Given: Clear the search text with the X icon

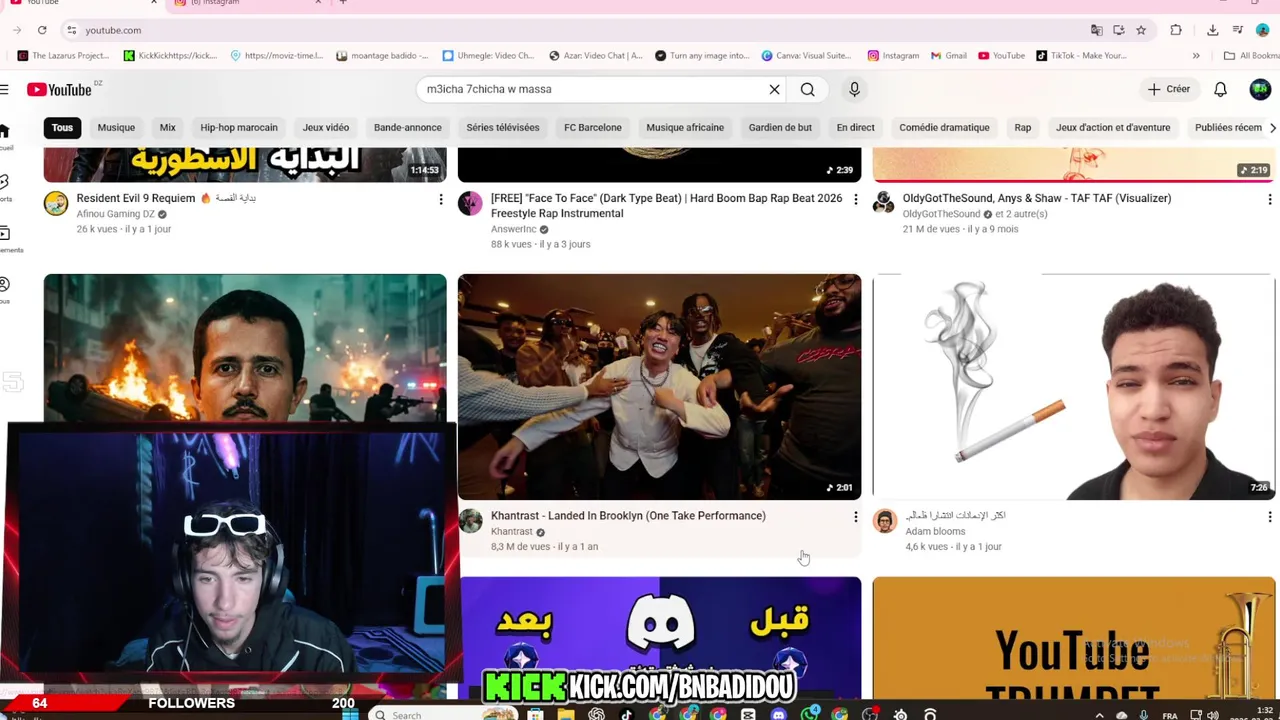Looking at the screenshot, I should (x=774, y=89).
